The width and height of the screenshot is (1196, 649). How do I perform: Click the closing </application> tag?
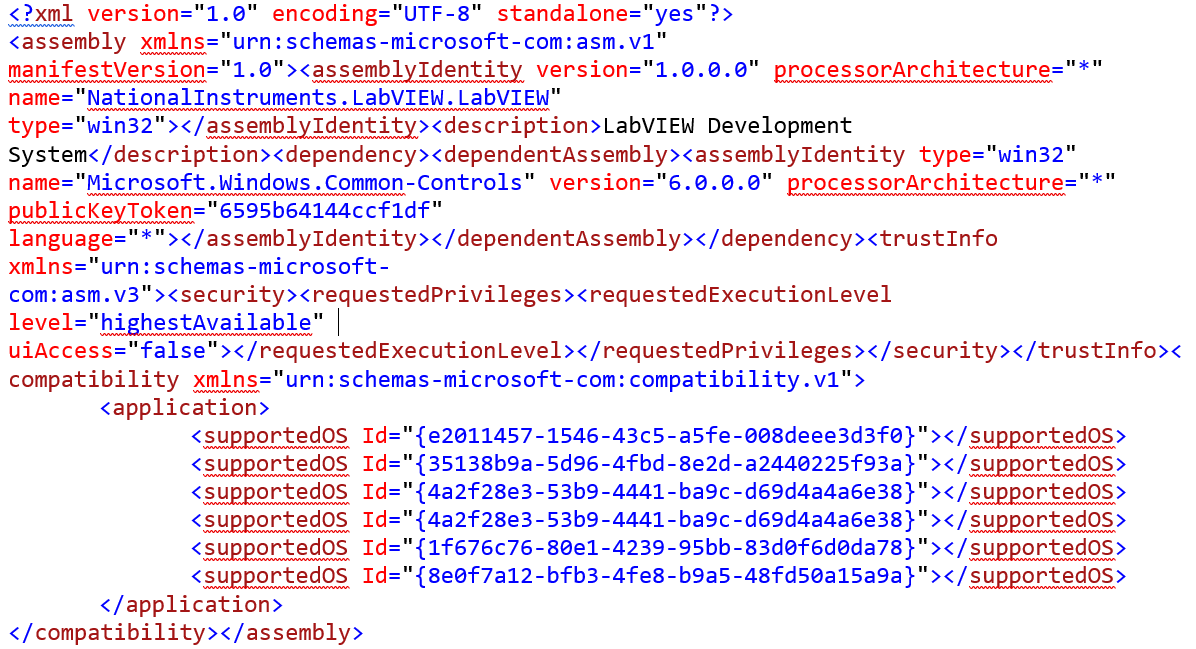click(191, 605)
